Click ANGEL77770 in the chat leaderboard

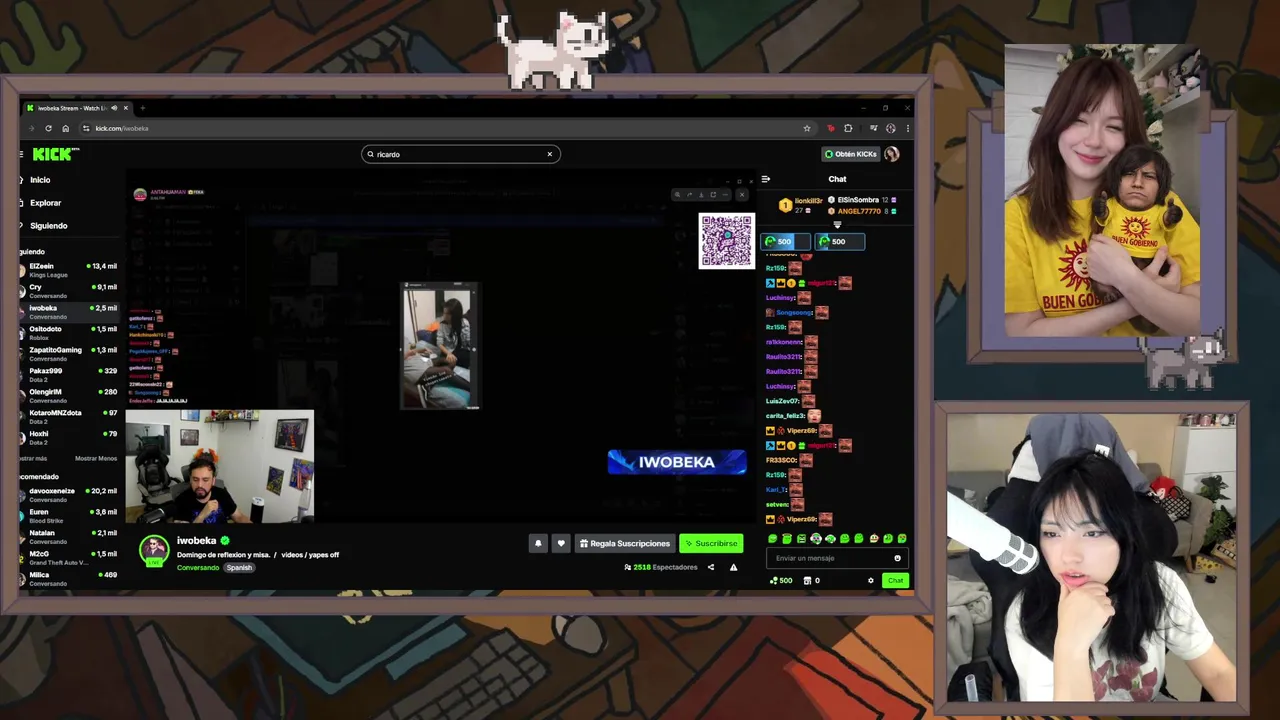click(x=860, y=211)
